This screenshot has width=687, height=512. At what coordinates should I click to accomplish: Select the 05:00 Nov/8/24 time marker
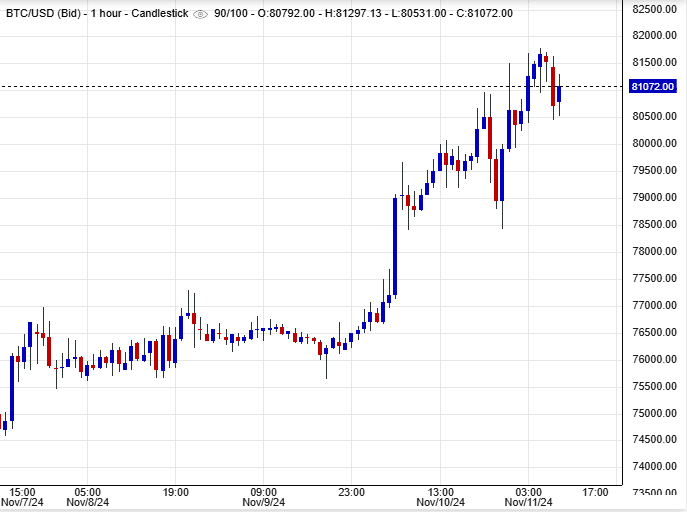pos(87,497)
